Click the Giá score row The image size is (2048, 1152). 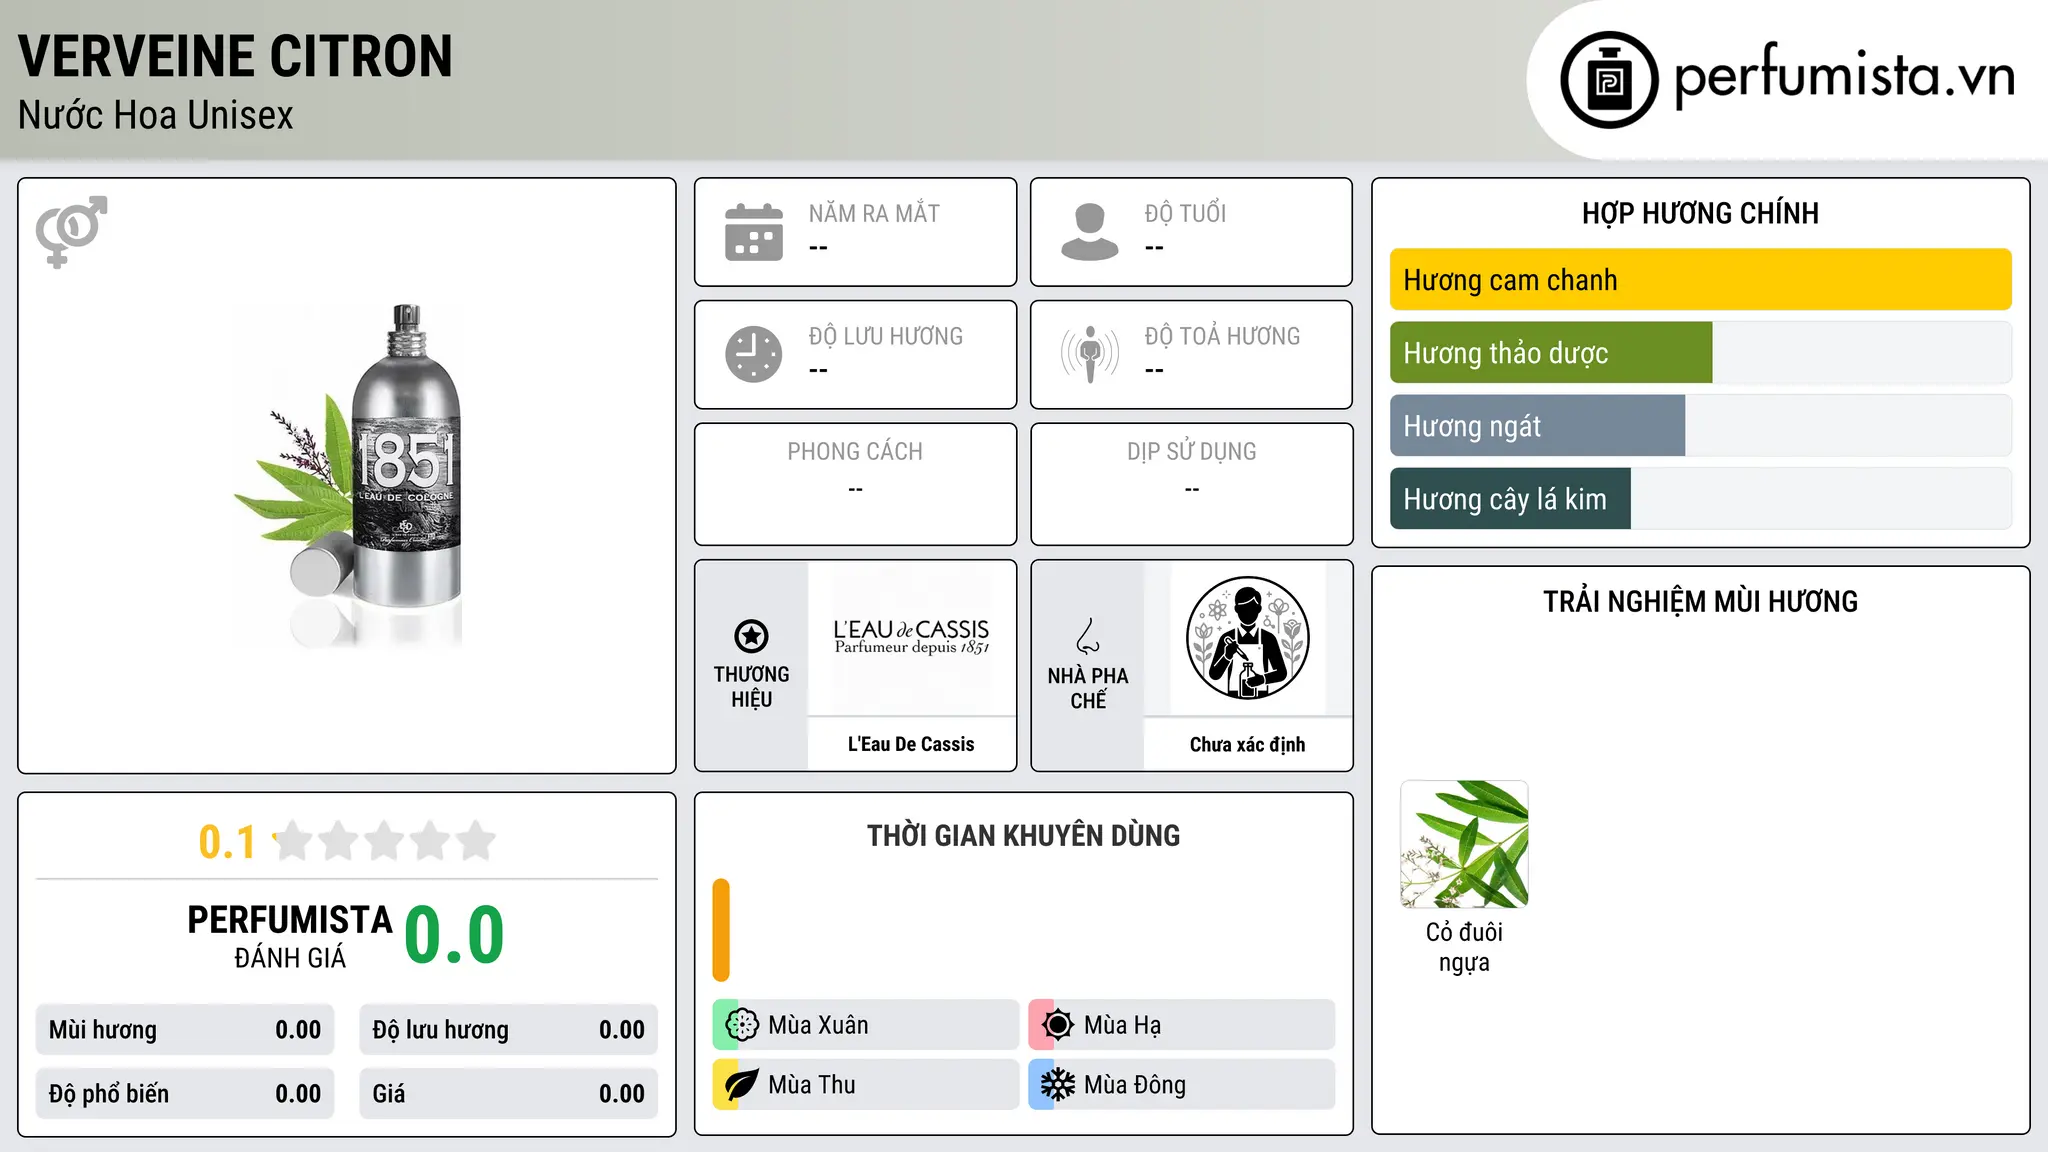point(508,1094)
